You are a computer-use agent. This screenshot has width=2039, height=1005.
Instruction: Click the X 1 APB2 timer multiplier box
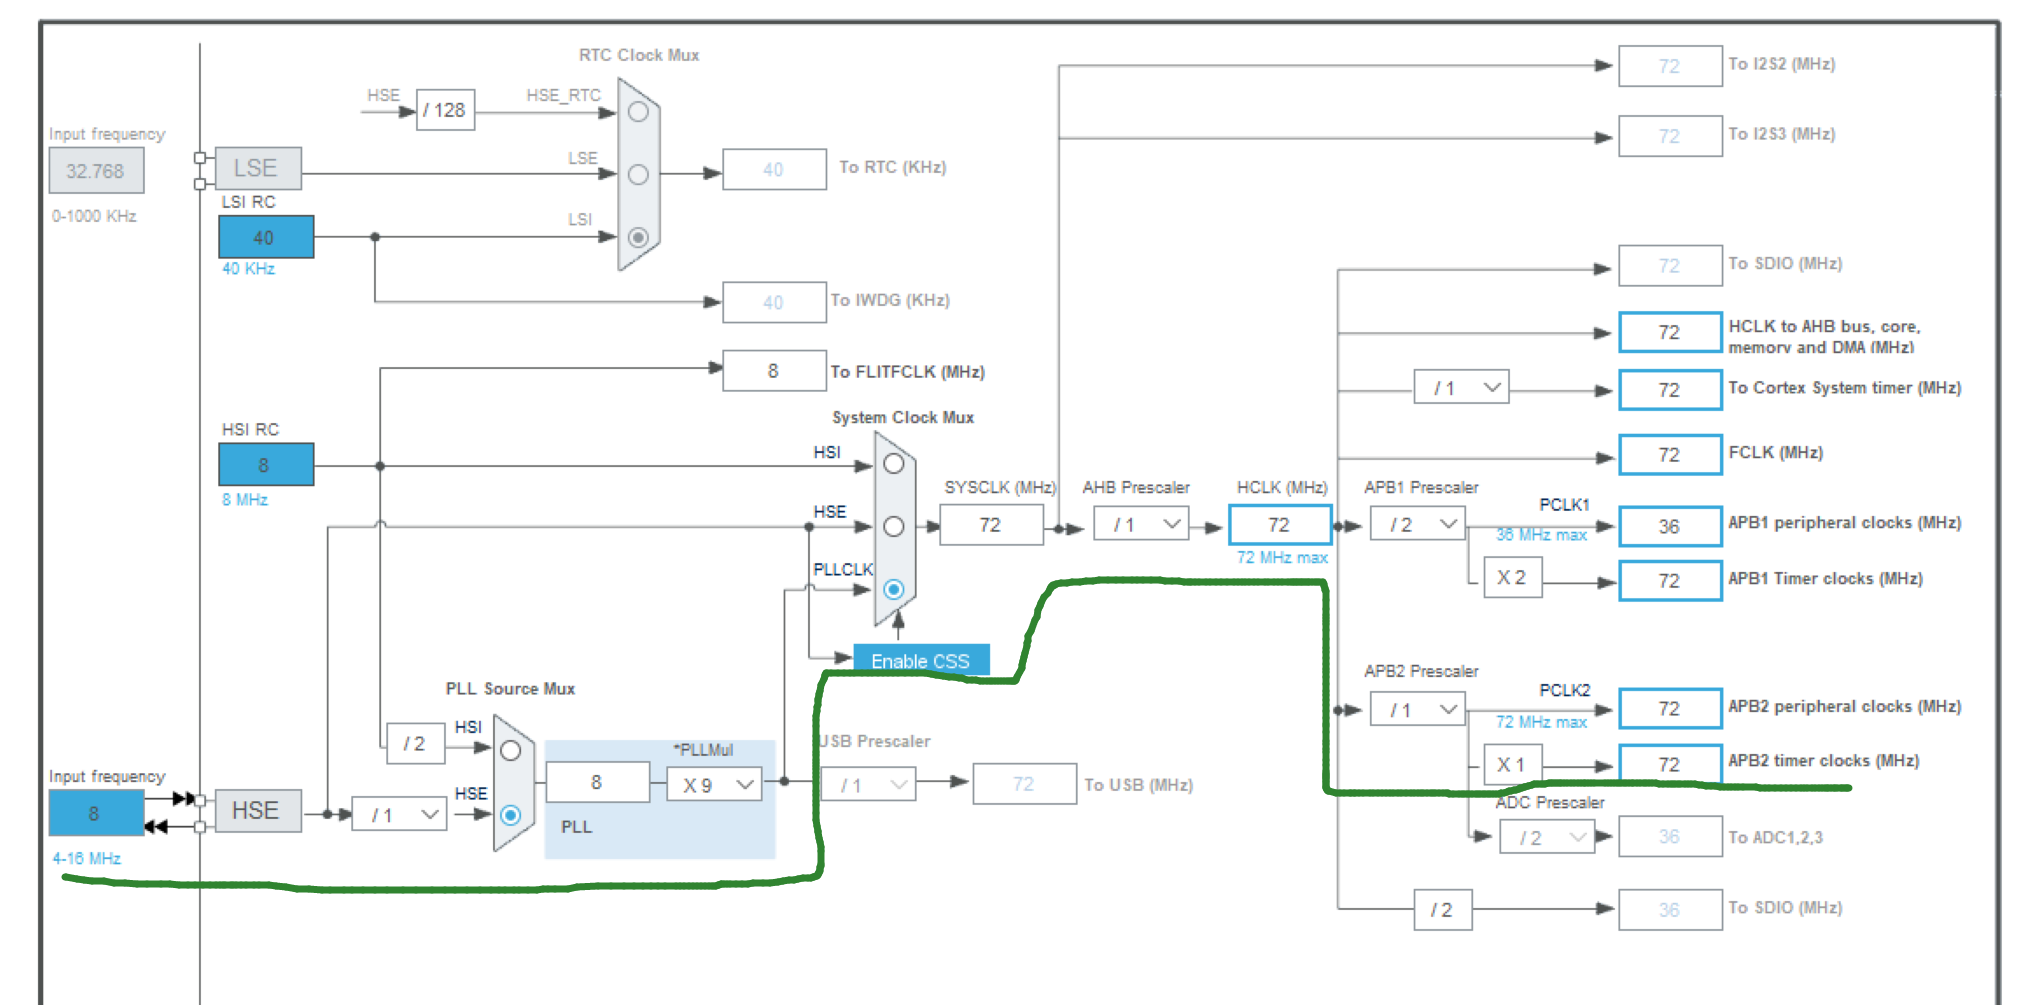[x=1512, y=765]
